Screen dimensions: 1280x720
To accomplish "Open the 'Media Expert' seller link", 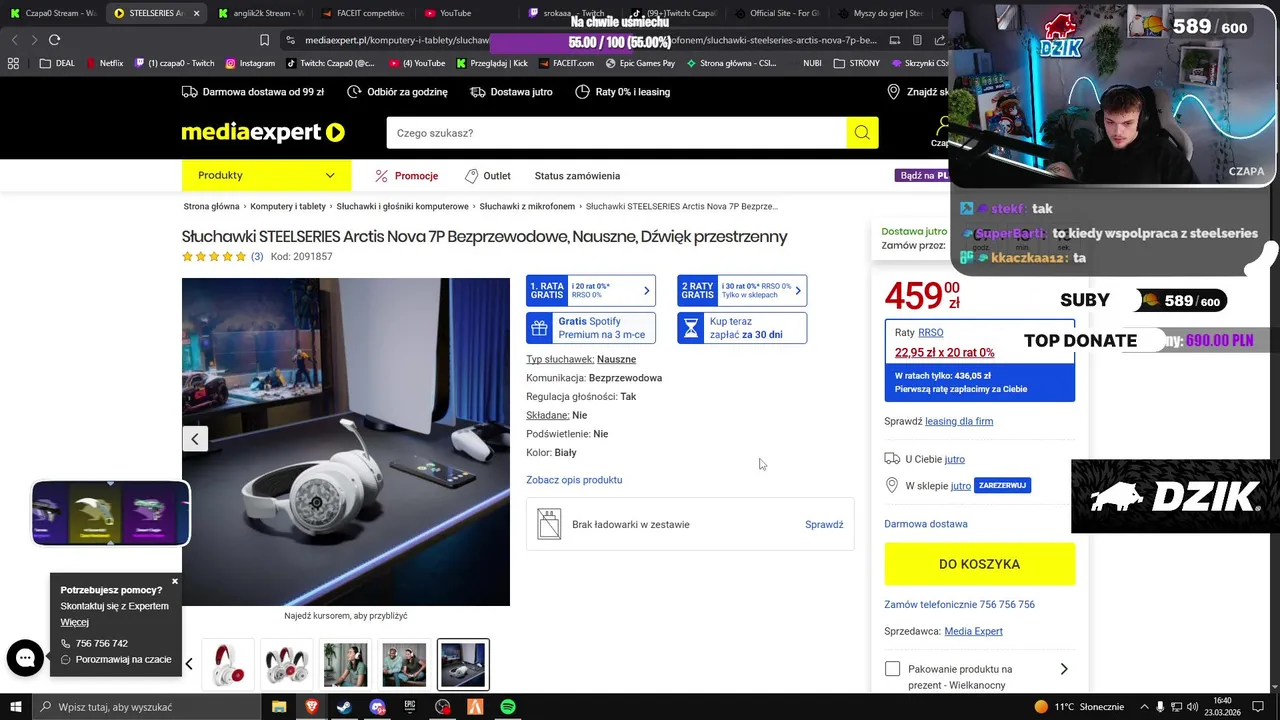I will (x=973, y=631).
